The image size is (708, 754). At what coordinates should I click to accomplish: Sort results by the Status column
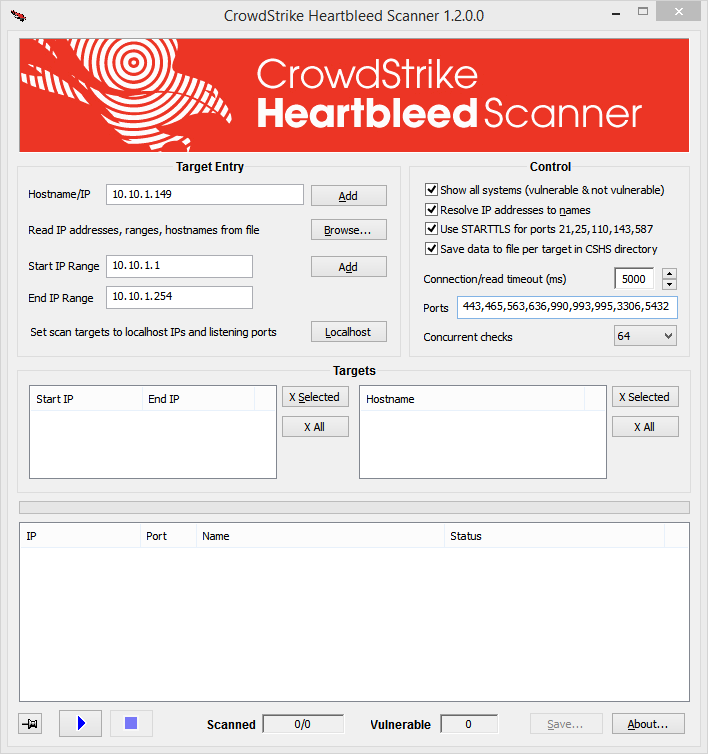click(x=555, y=536)
